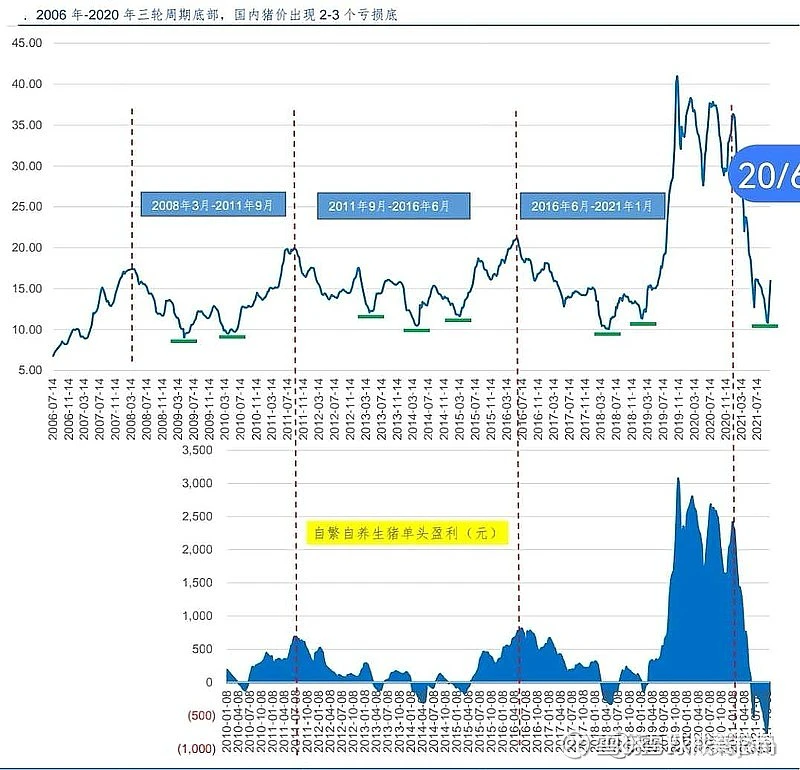The height and width of the screenshot is (770, 800).
Task: Click the 40.00 price axis value
Action: click(x=27, y=84)
